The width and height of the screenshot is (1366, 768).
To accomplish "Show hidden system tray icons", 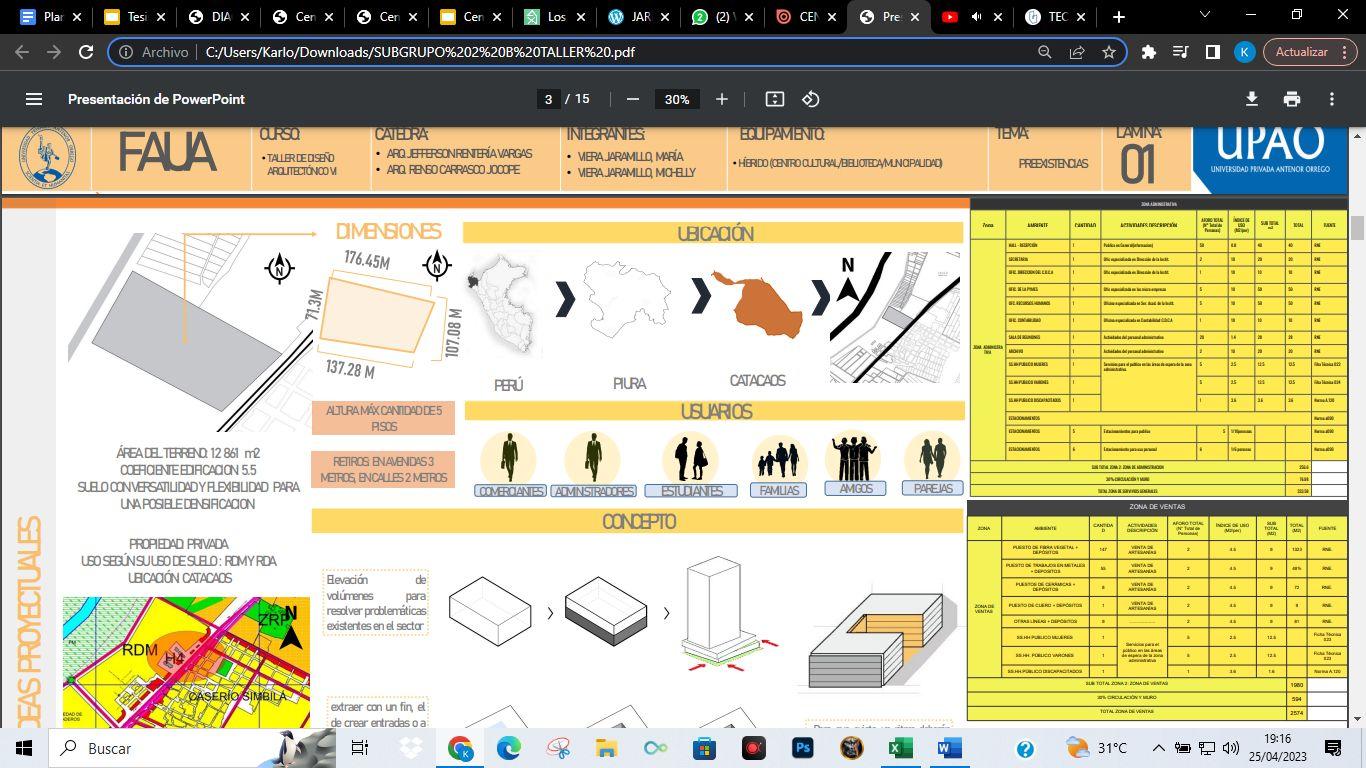I will tap(1158, 748).
